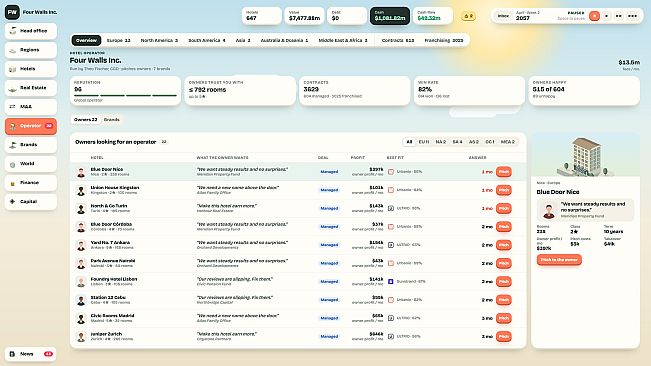
Task: Open the Operator sidebar section
Action: point(31,126)
